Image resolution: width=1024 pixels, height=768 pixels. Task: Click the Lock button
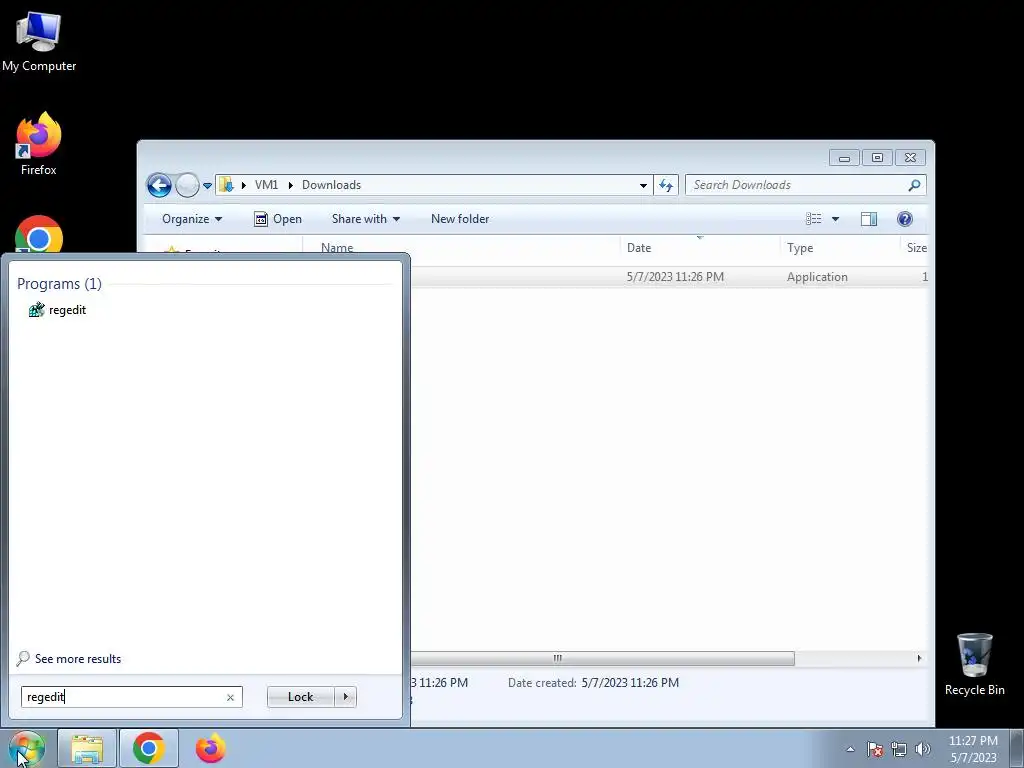[300, 697]
